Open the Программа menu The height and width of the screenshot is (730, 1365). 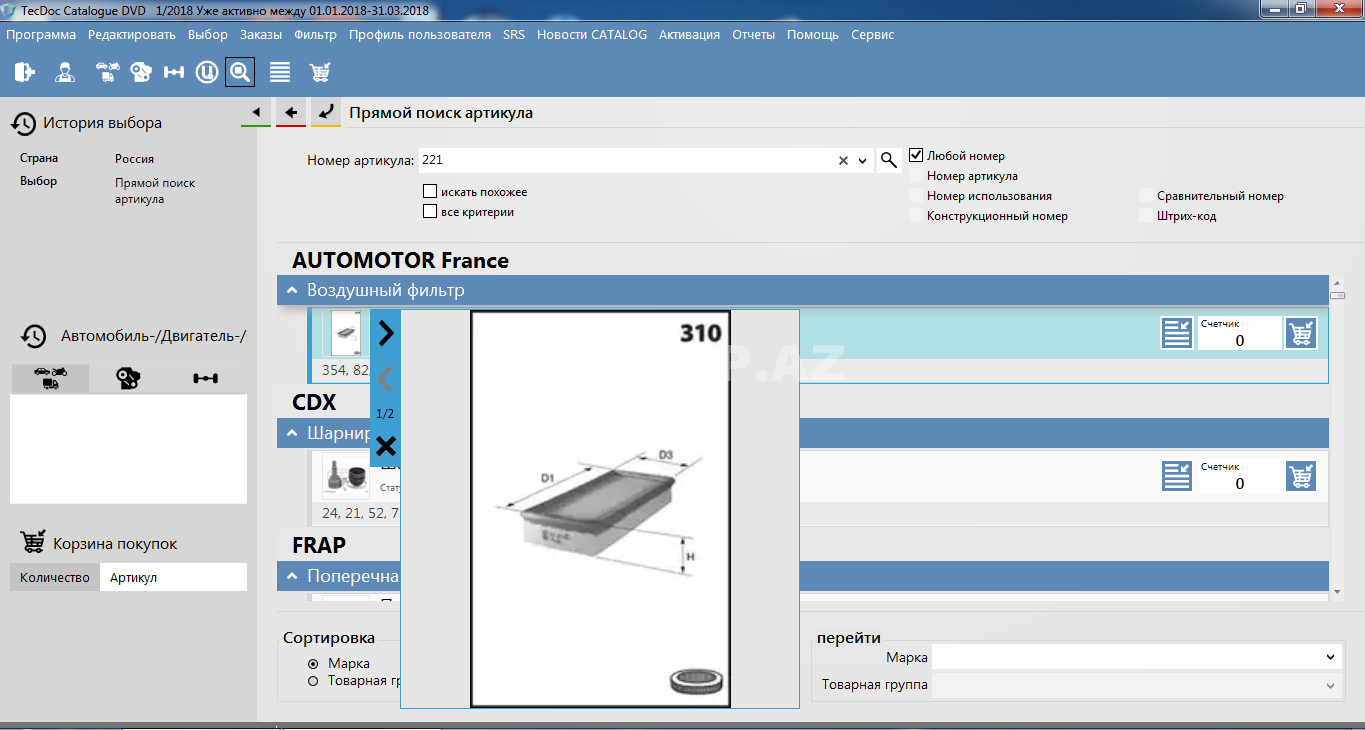pos(41,34)
